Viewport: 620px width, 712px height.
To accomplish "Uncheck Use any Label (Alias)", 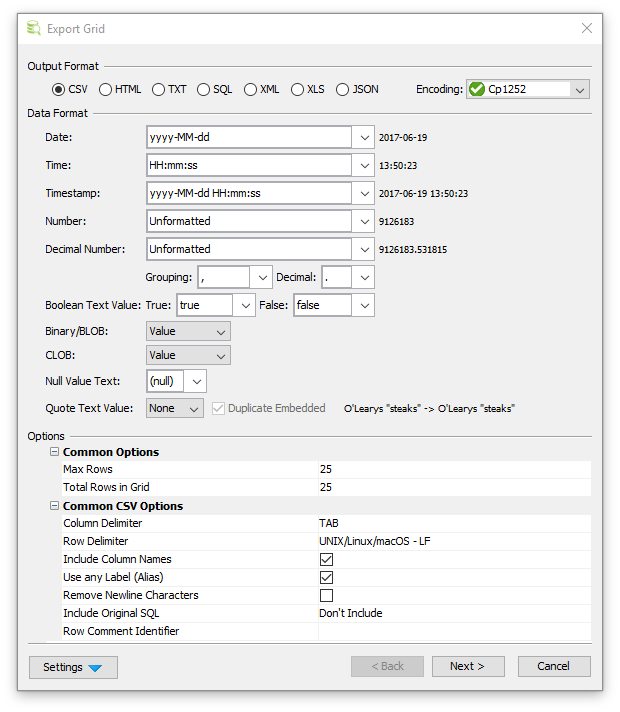I will click(x=326, y=577).
